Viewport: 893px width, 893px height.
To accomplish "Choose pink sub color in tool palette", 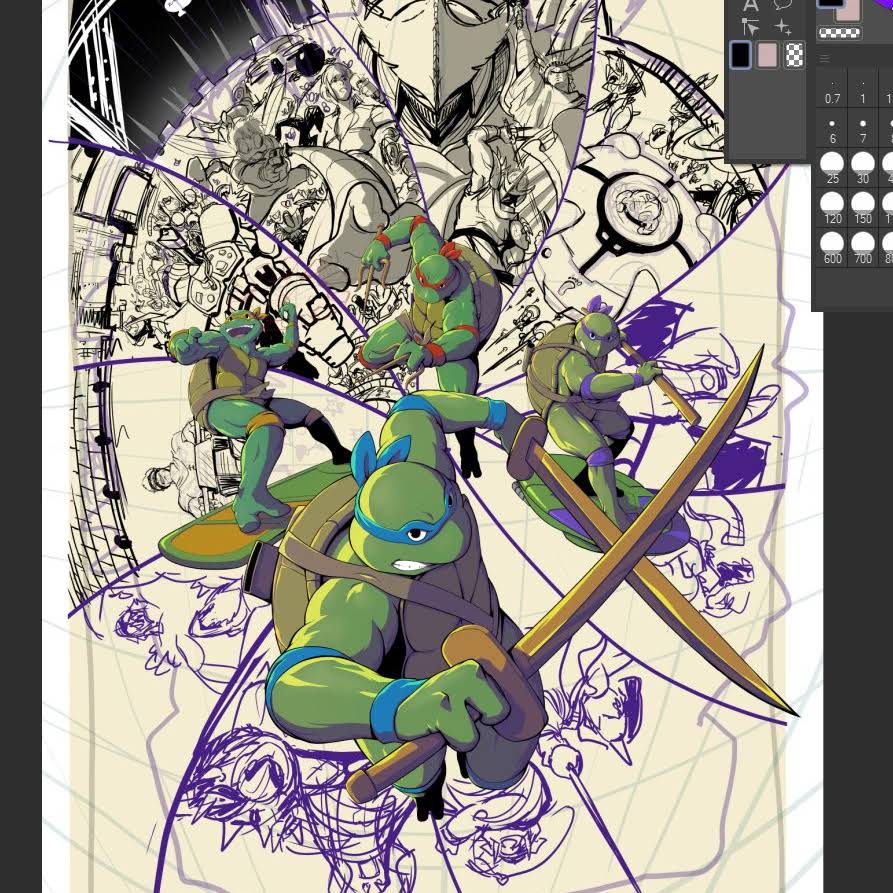I will point(767,55).
